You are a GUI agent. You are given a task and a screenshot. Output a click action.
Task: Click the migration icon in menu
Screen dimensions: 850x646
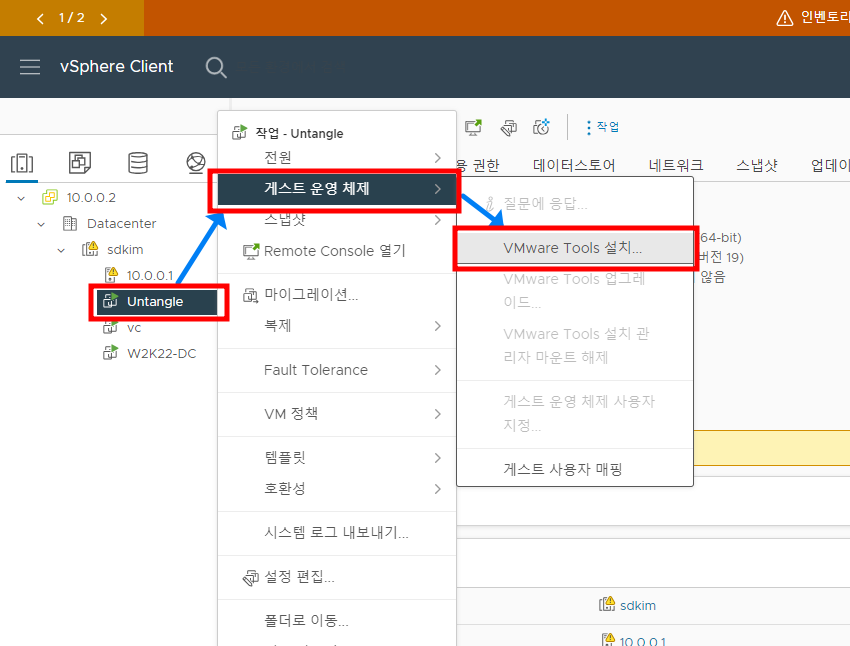click(x=250, y=295)
